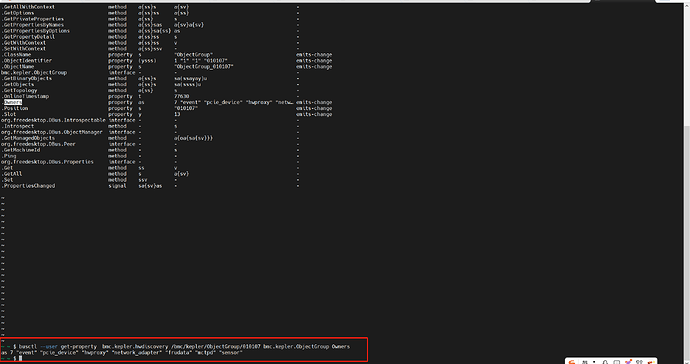The width and height of the screenshot is (690, 364).
Task: Click the .GetManagedObjects method entry
Action: tap(28, 138)
